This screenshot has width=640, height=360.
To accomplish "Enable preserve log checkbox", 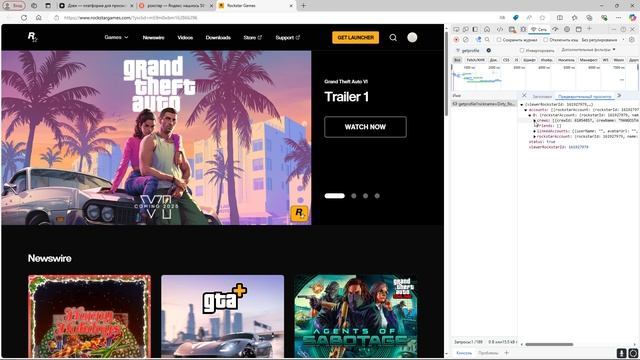I will [499, 40].
